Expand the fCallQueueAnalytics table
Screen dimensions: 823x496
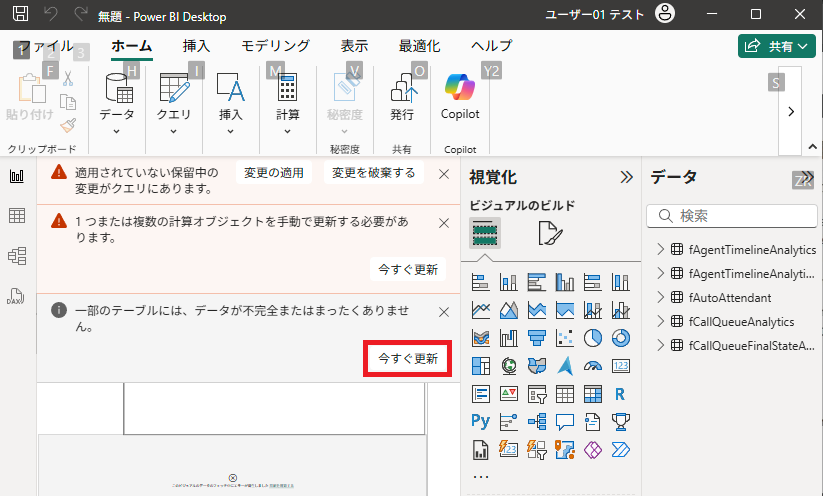661,322
